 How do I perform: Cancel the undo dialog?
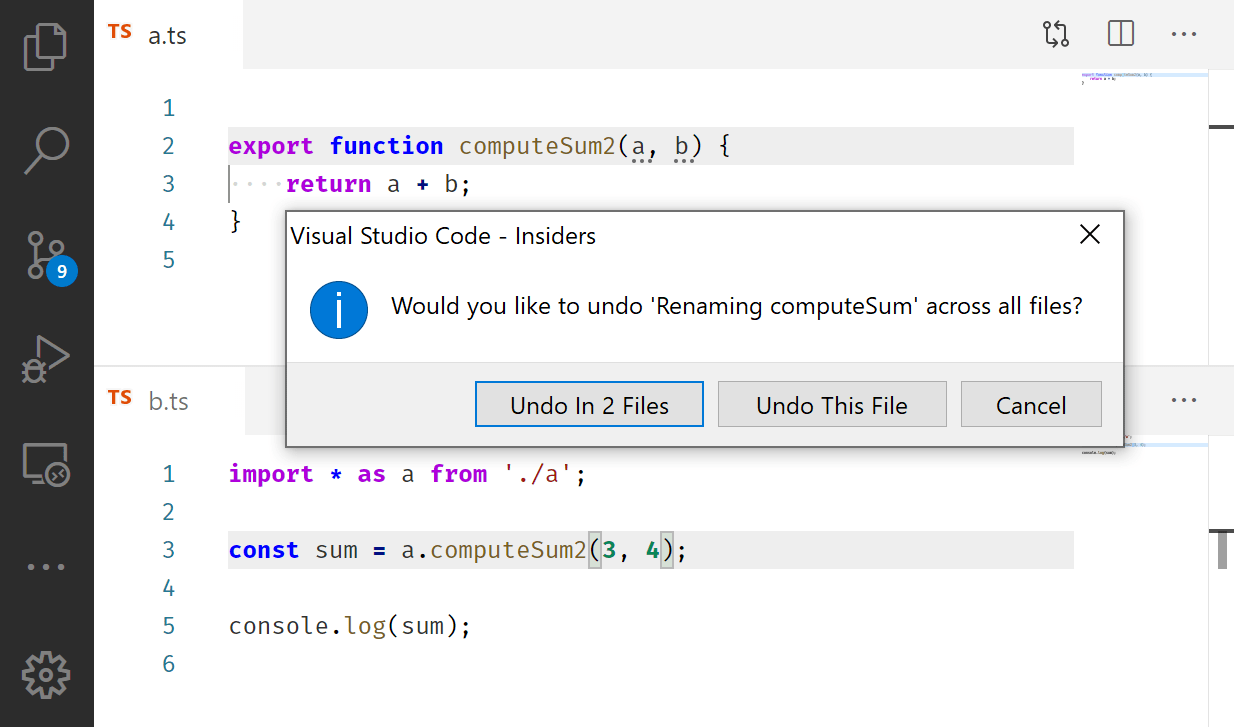pos(1030,405)
